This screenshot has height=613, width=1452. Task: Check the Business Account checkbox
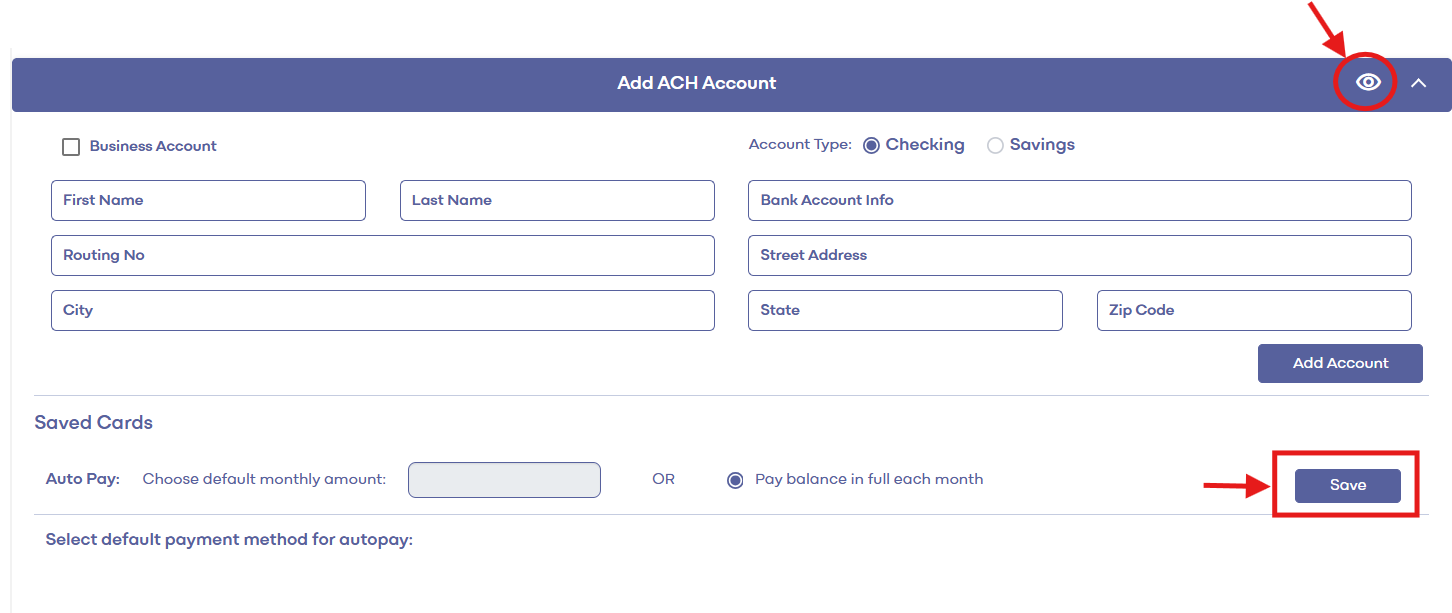[71, 147]
